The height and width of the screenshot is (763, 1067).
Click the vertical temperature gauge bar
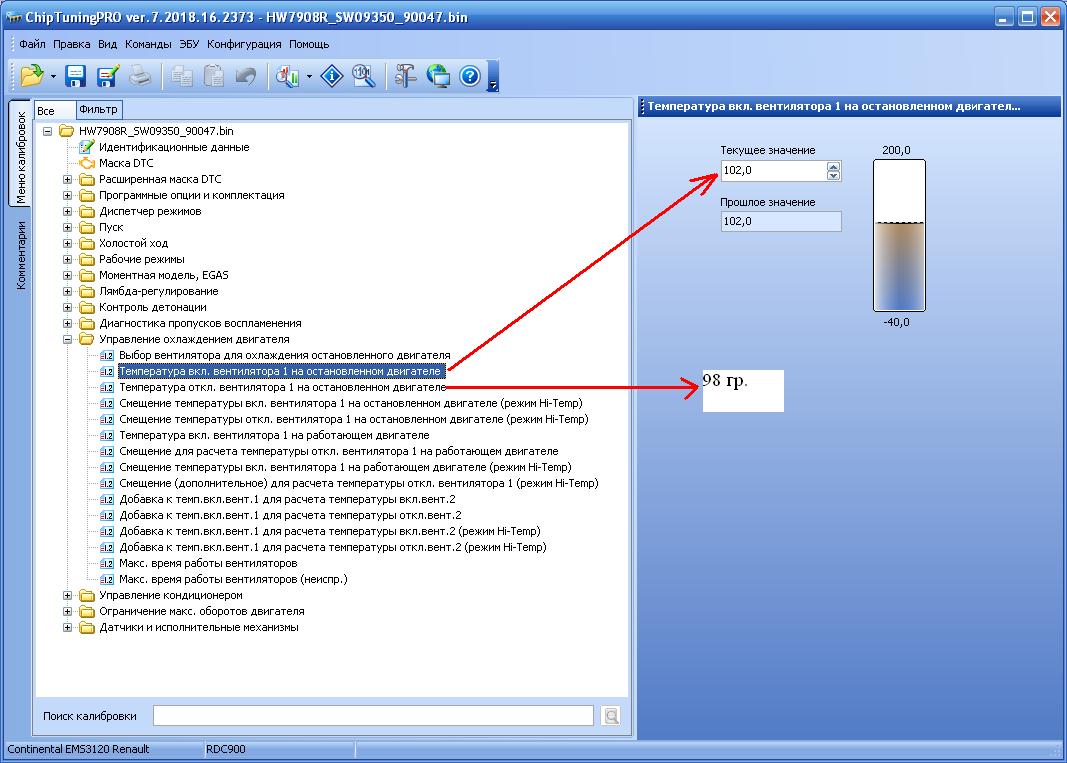(x=899, y=235)
